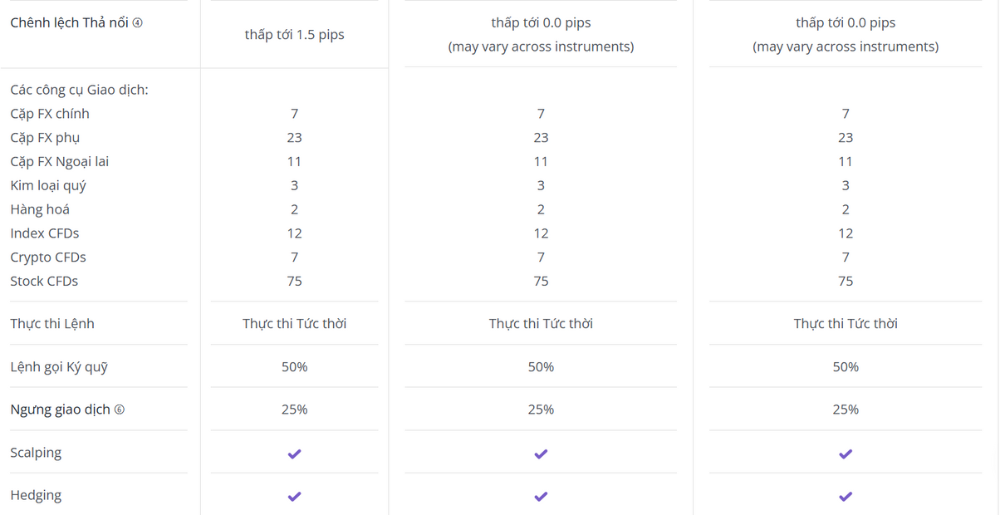
Task: Click footnote 4 icon beside Chênh lệch Thả nổi
Action: [137, 23]
